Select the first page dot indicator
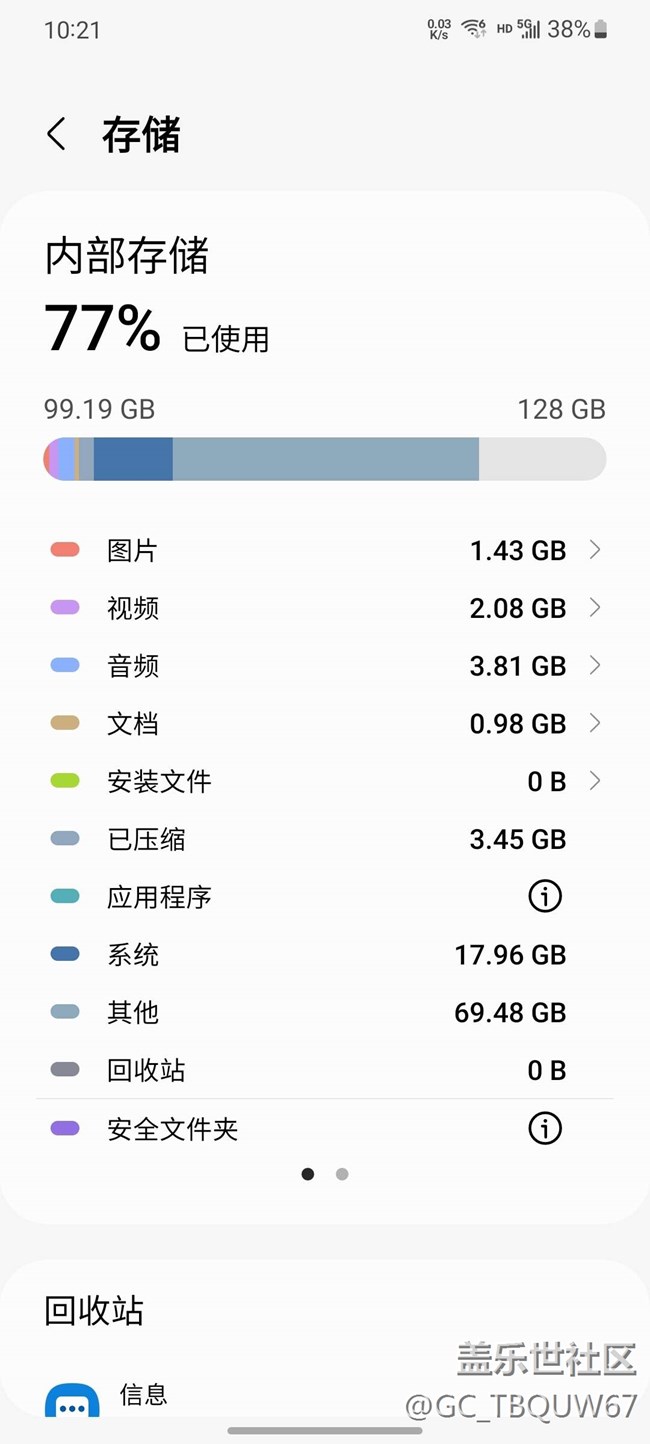The height and width of the screenshot is (1444, 650). pos(308,1174)
